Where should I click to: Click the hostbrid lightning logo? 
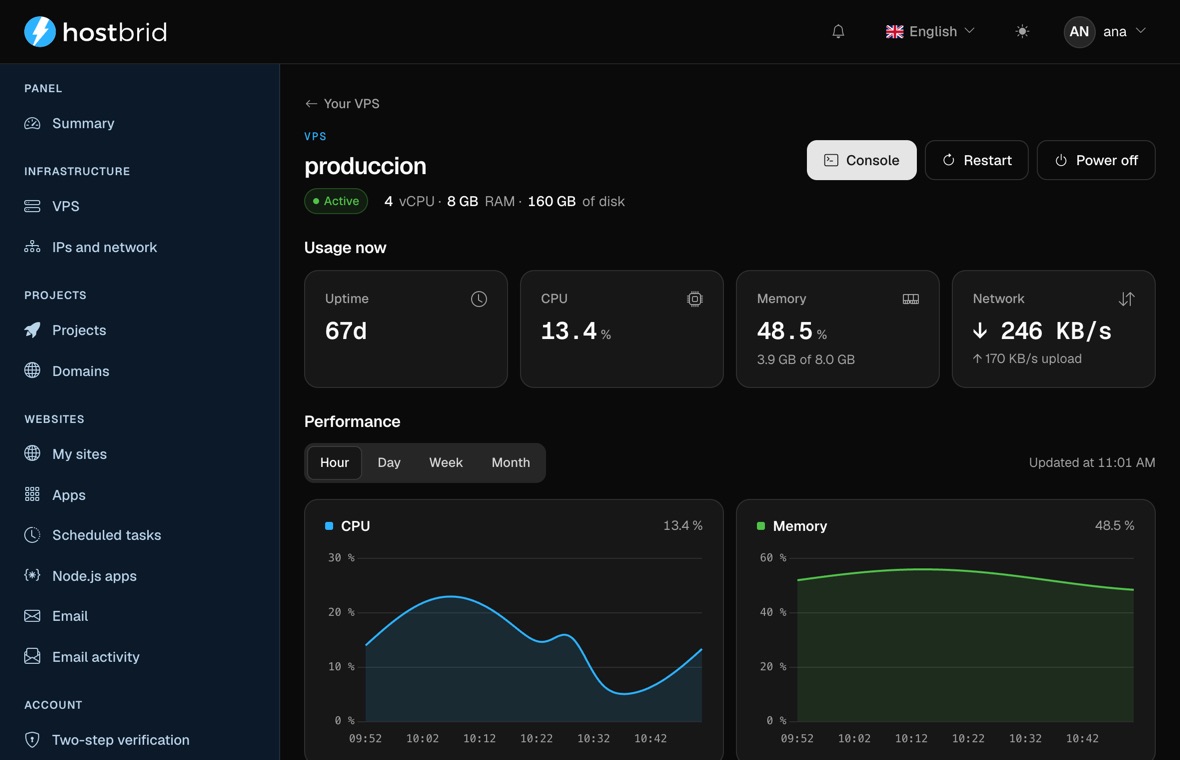pos(40,32)
